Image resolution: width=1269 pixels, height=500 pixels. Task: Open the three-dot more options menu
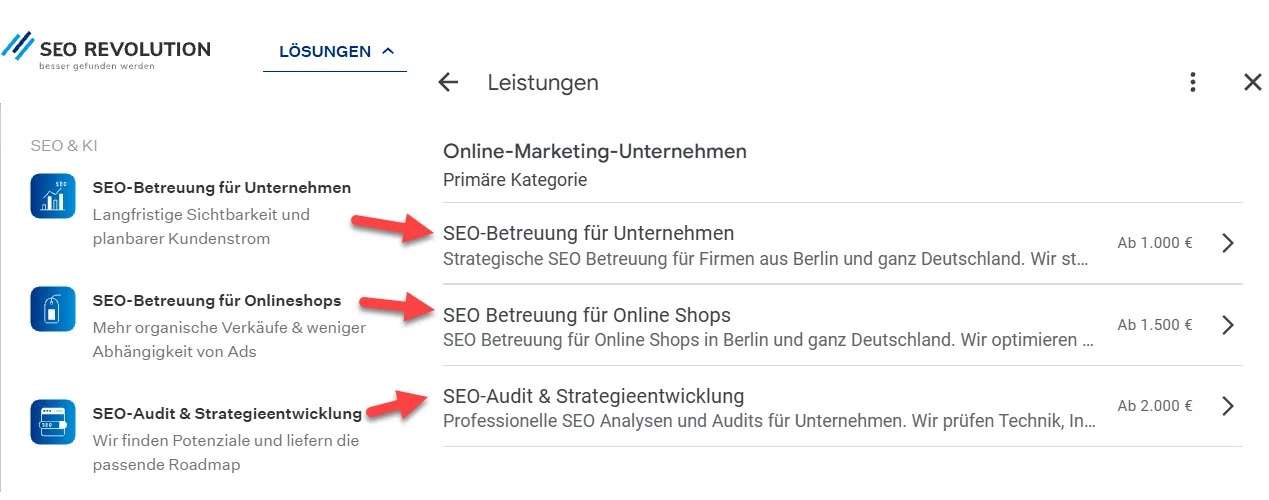pos(1192,83)
